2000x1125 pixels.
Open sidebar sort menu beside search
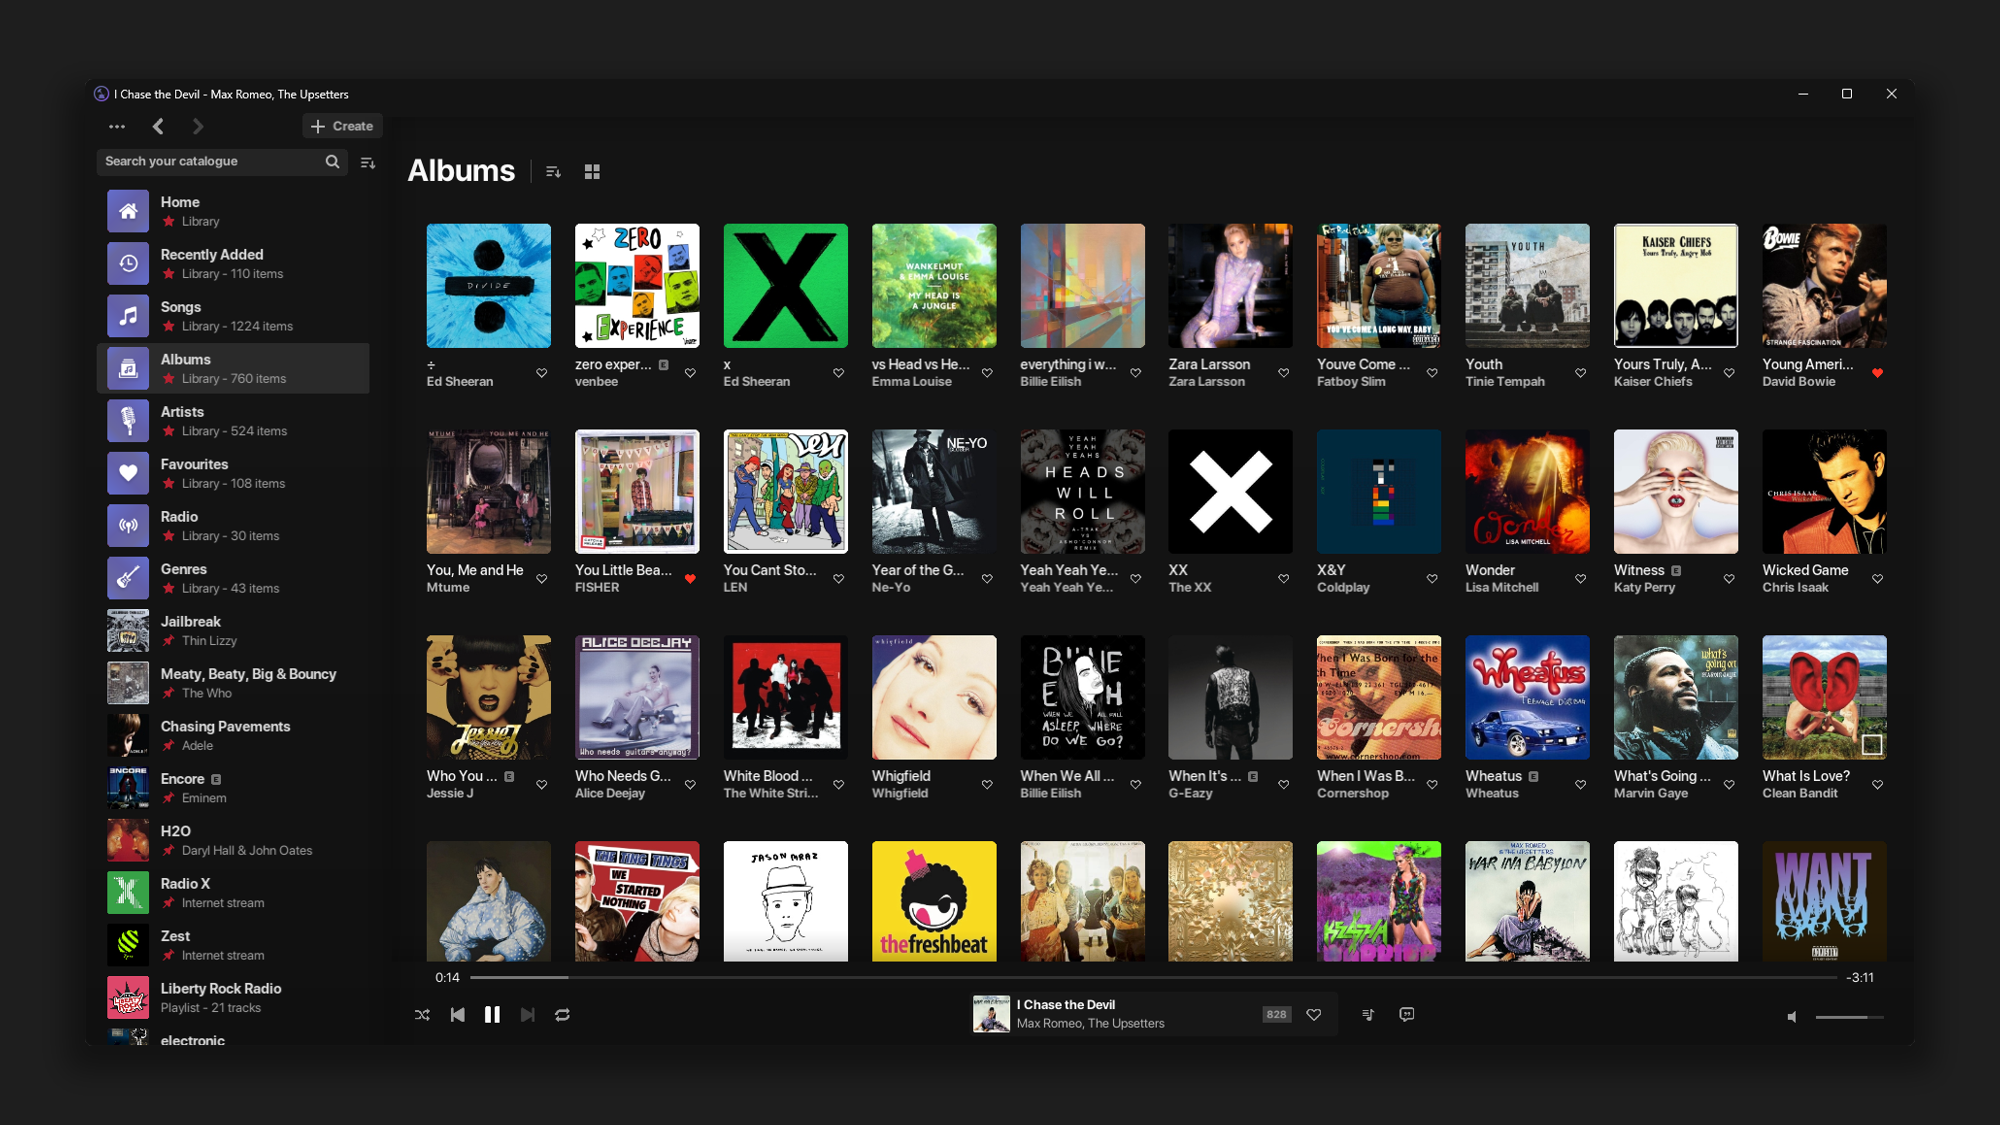[368, 162]
